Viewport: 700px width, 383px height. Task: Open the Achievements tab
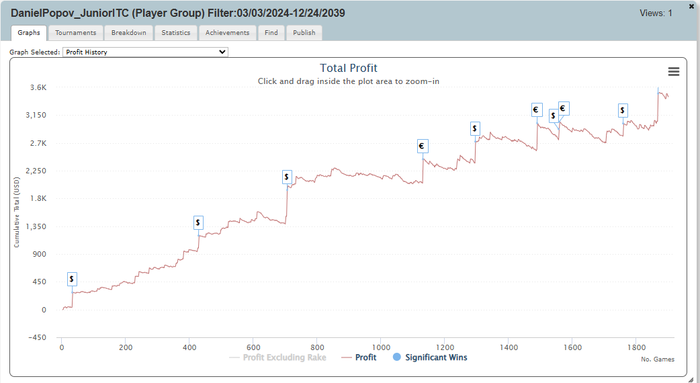227,33
